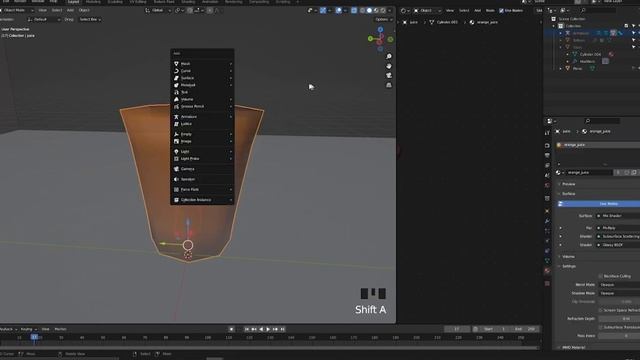Select Speaker entry in Add menu
Image resolution: width=640 pixels, height=360 pixels.
click(202, 179)
